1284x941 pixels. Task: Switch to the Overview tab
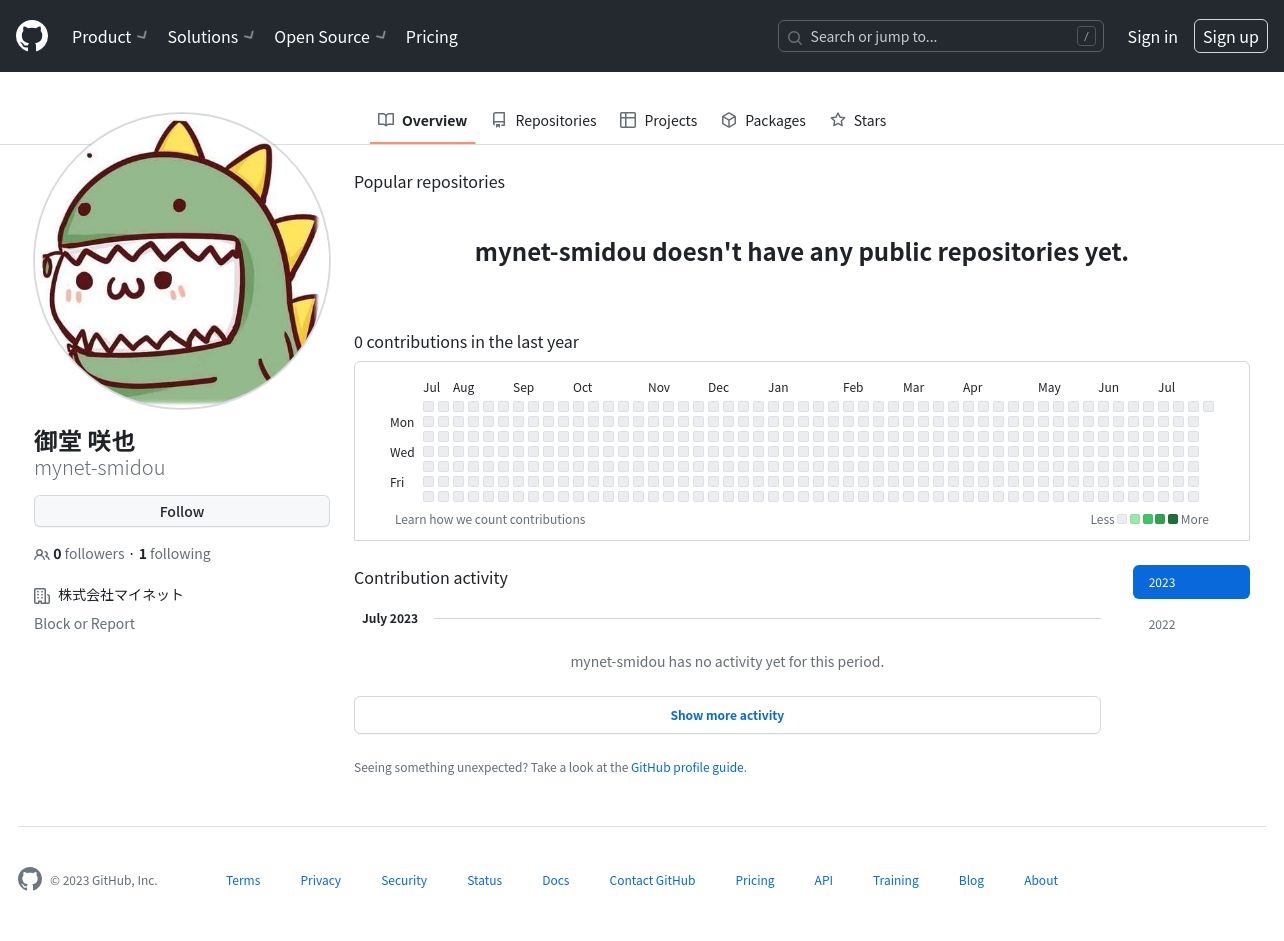422,120
